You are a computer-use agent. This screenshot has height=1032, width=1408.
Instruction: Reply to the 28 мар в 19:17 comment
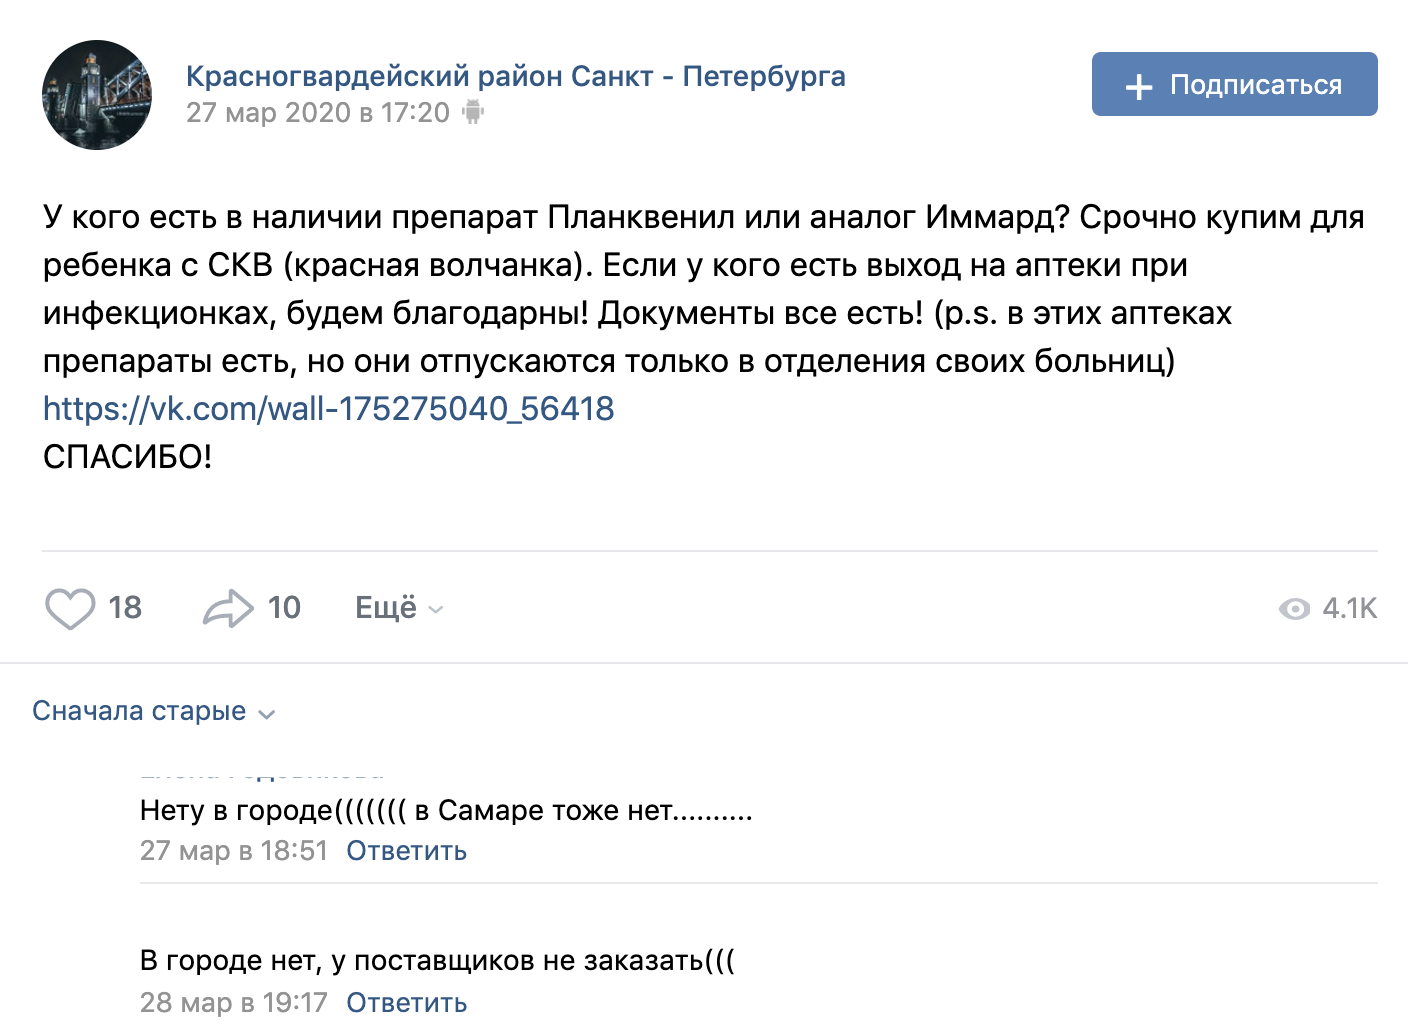[406, 1003]
